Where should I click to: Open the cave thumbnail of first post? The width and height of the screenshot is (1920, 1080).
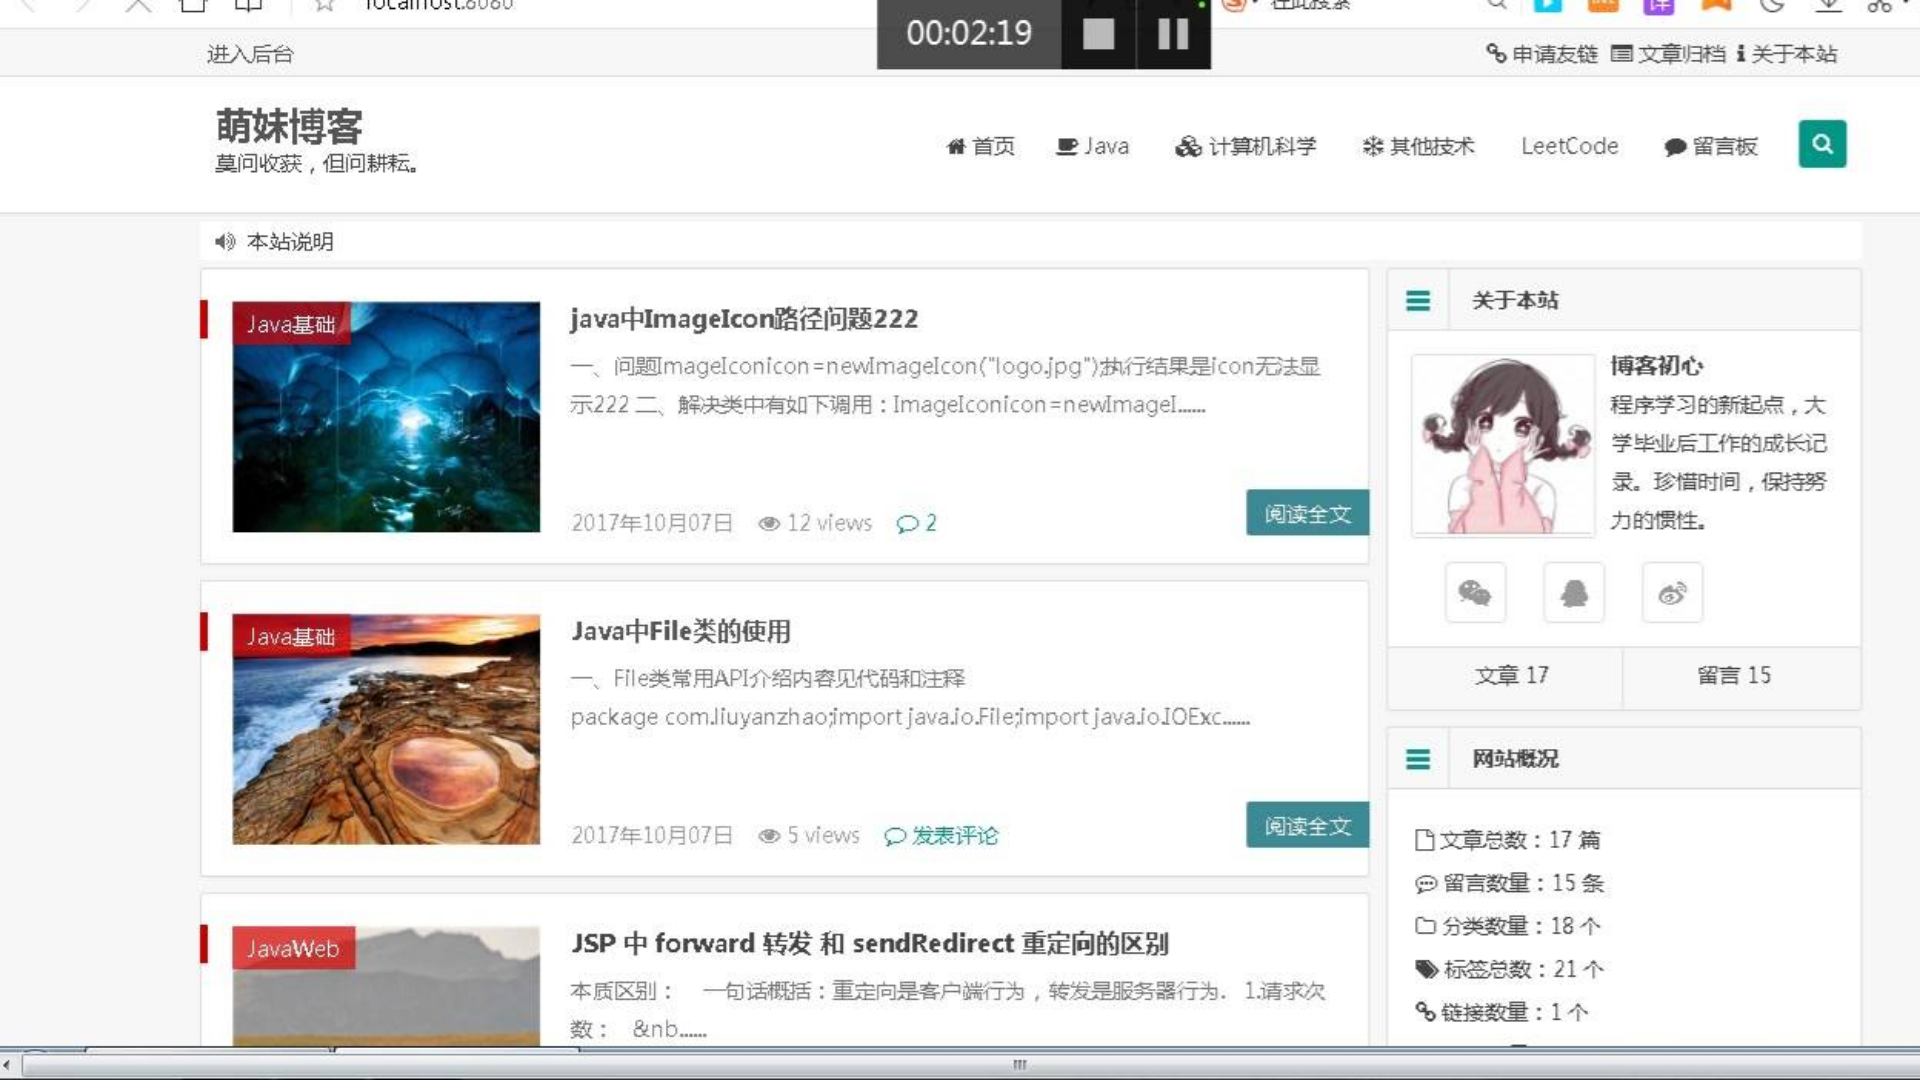click(386, 417)
